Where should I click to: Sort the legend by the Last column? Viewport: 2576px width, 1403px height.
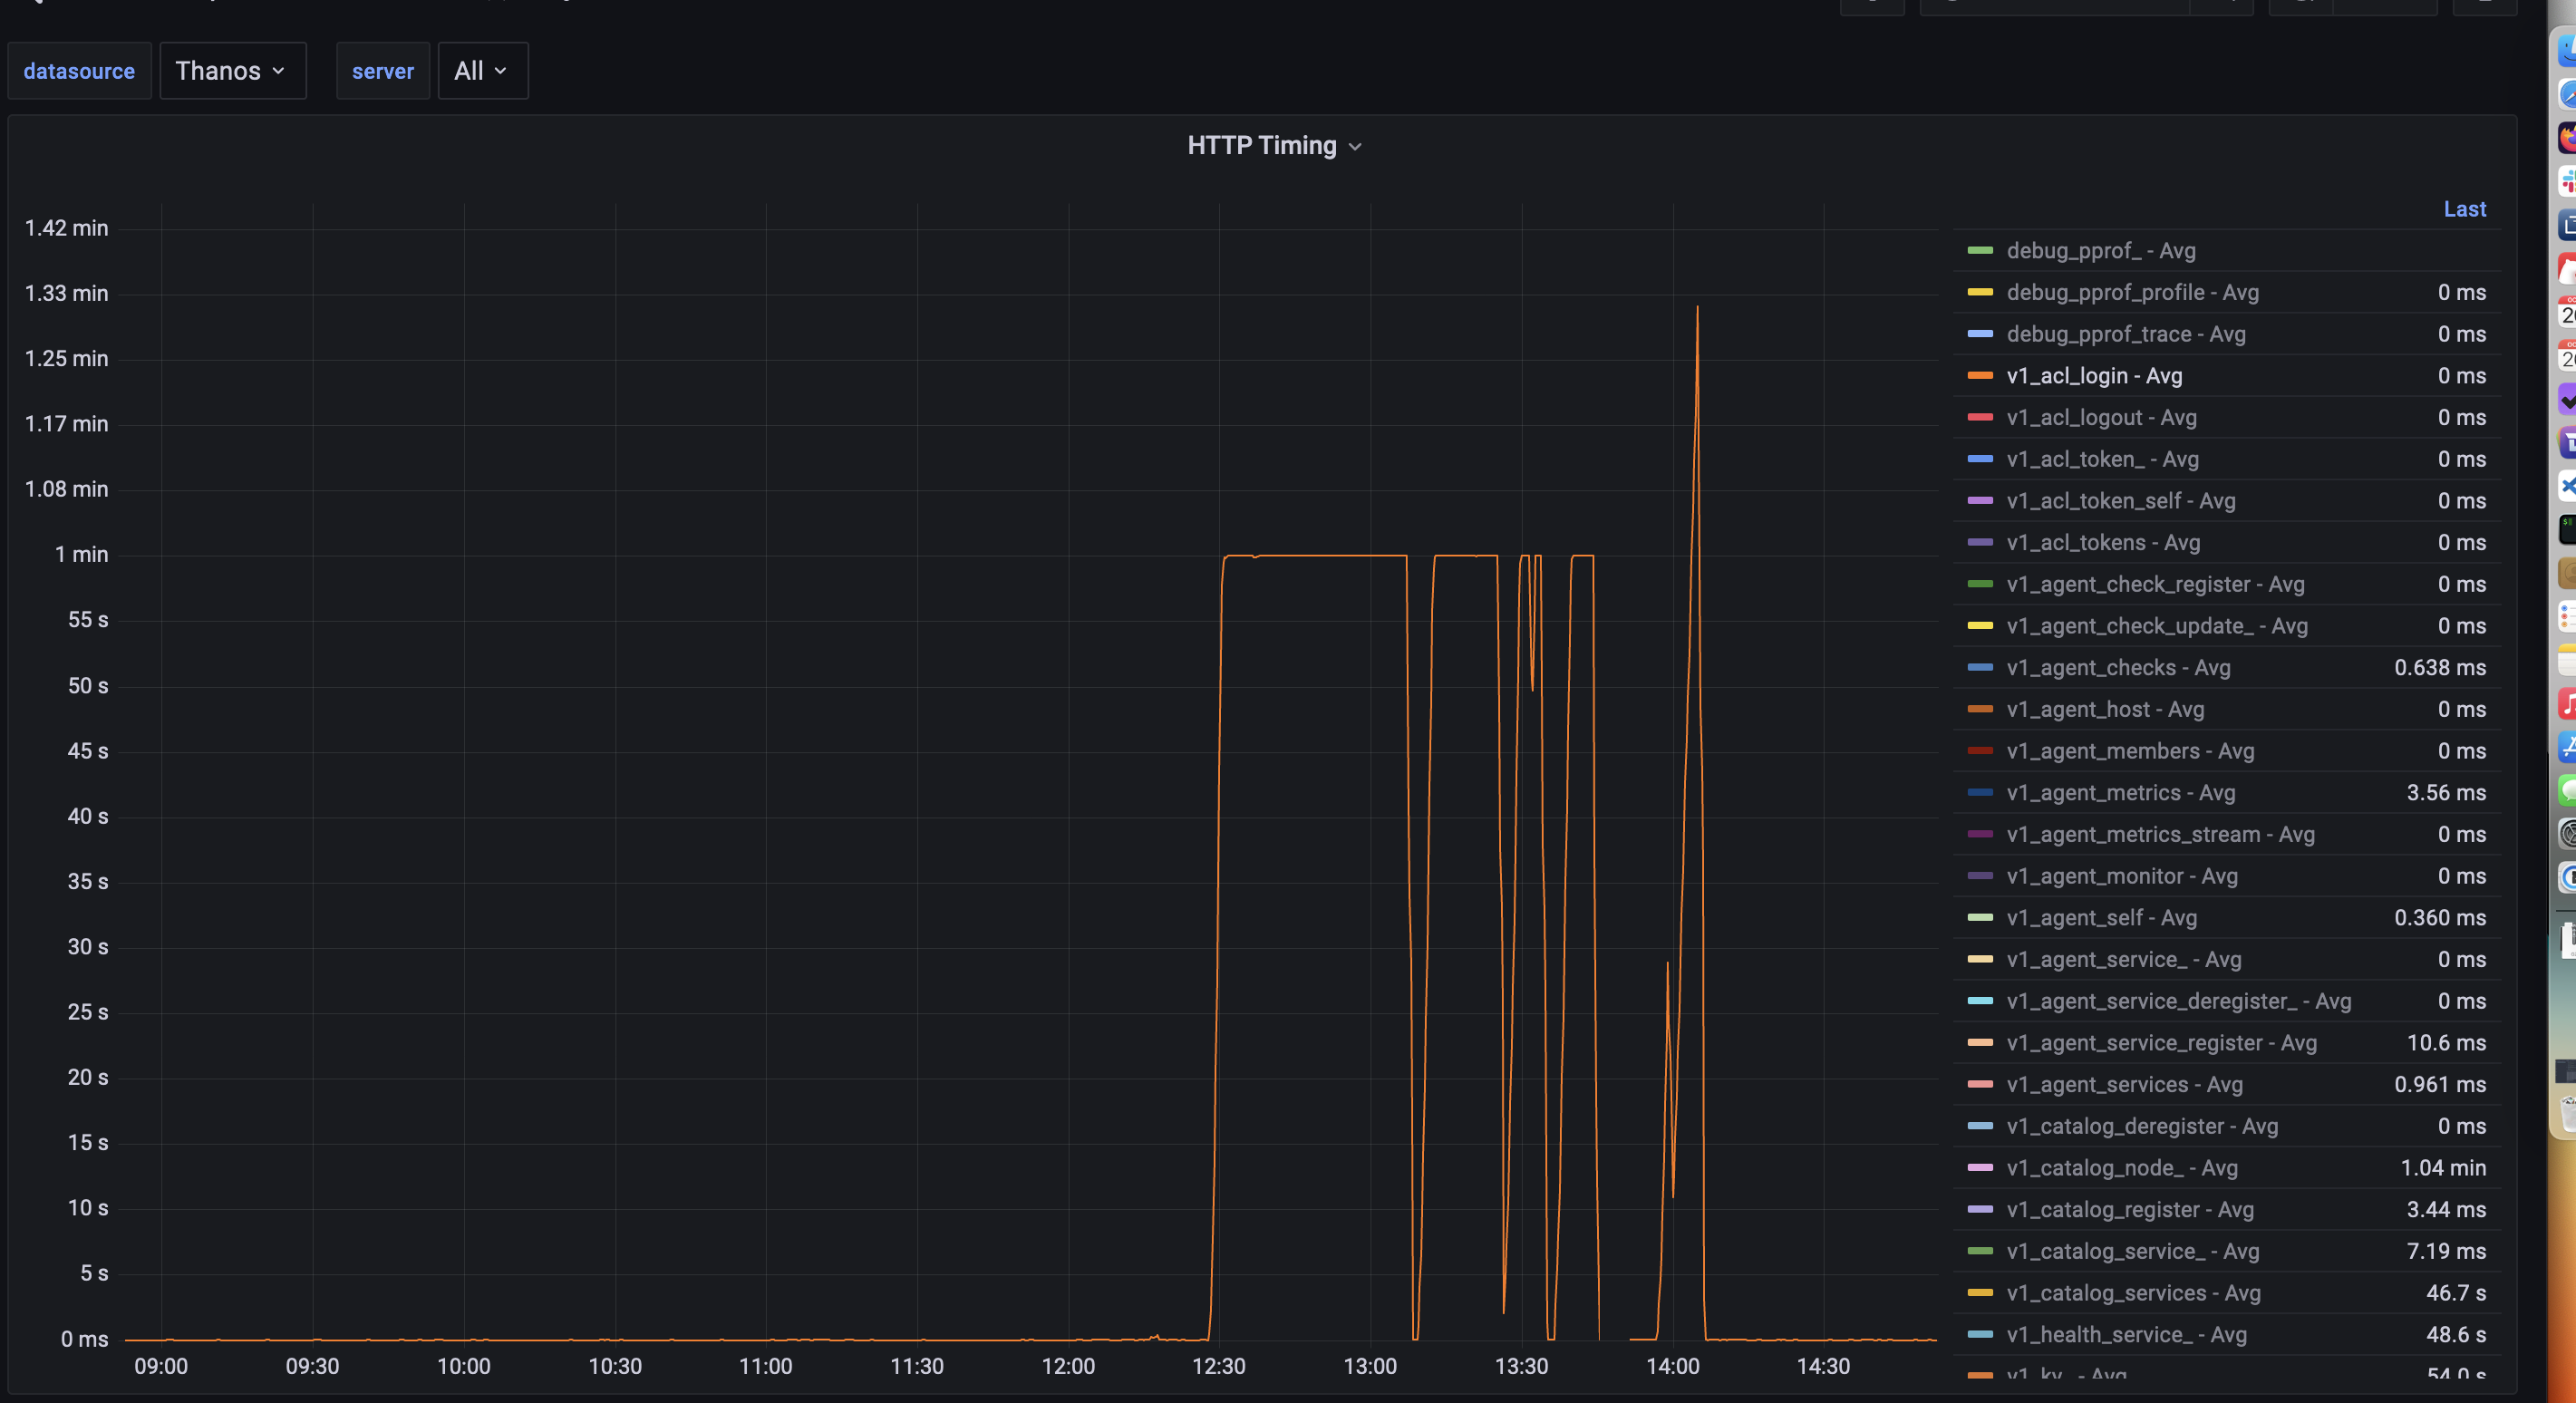(2464, 209)
